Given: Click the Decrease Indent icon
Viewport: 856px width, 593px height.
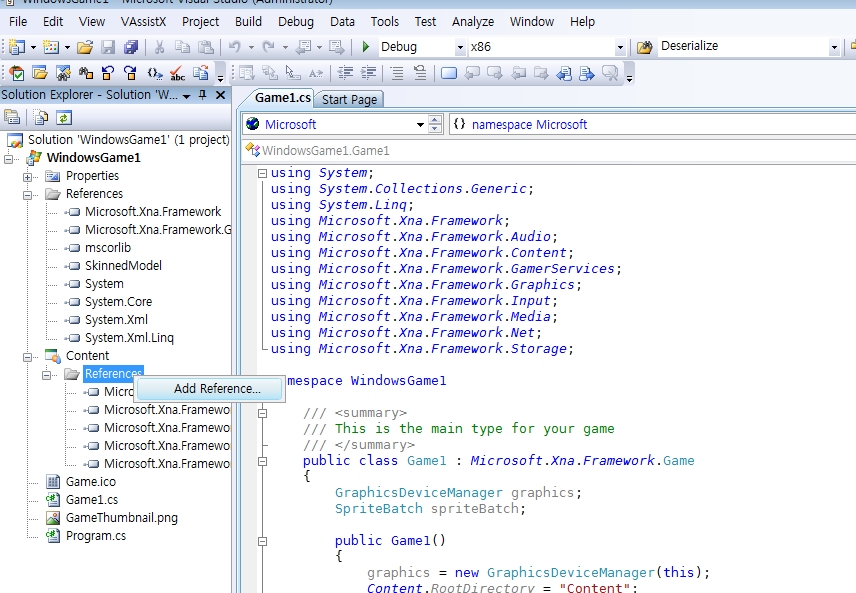Looking at the screenshot, I should 345,73.
